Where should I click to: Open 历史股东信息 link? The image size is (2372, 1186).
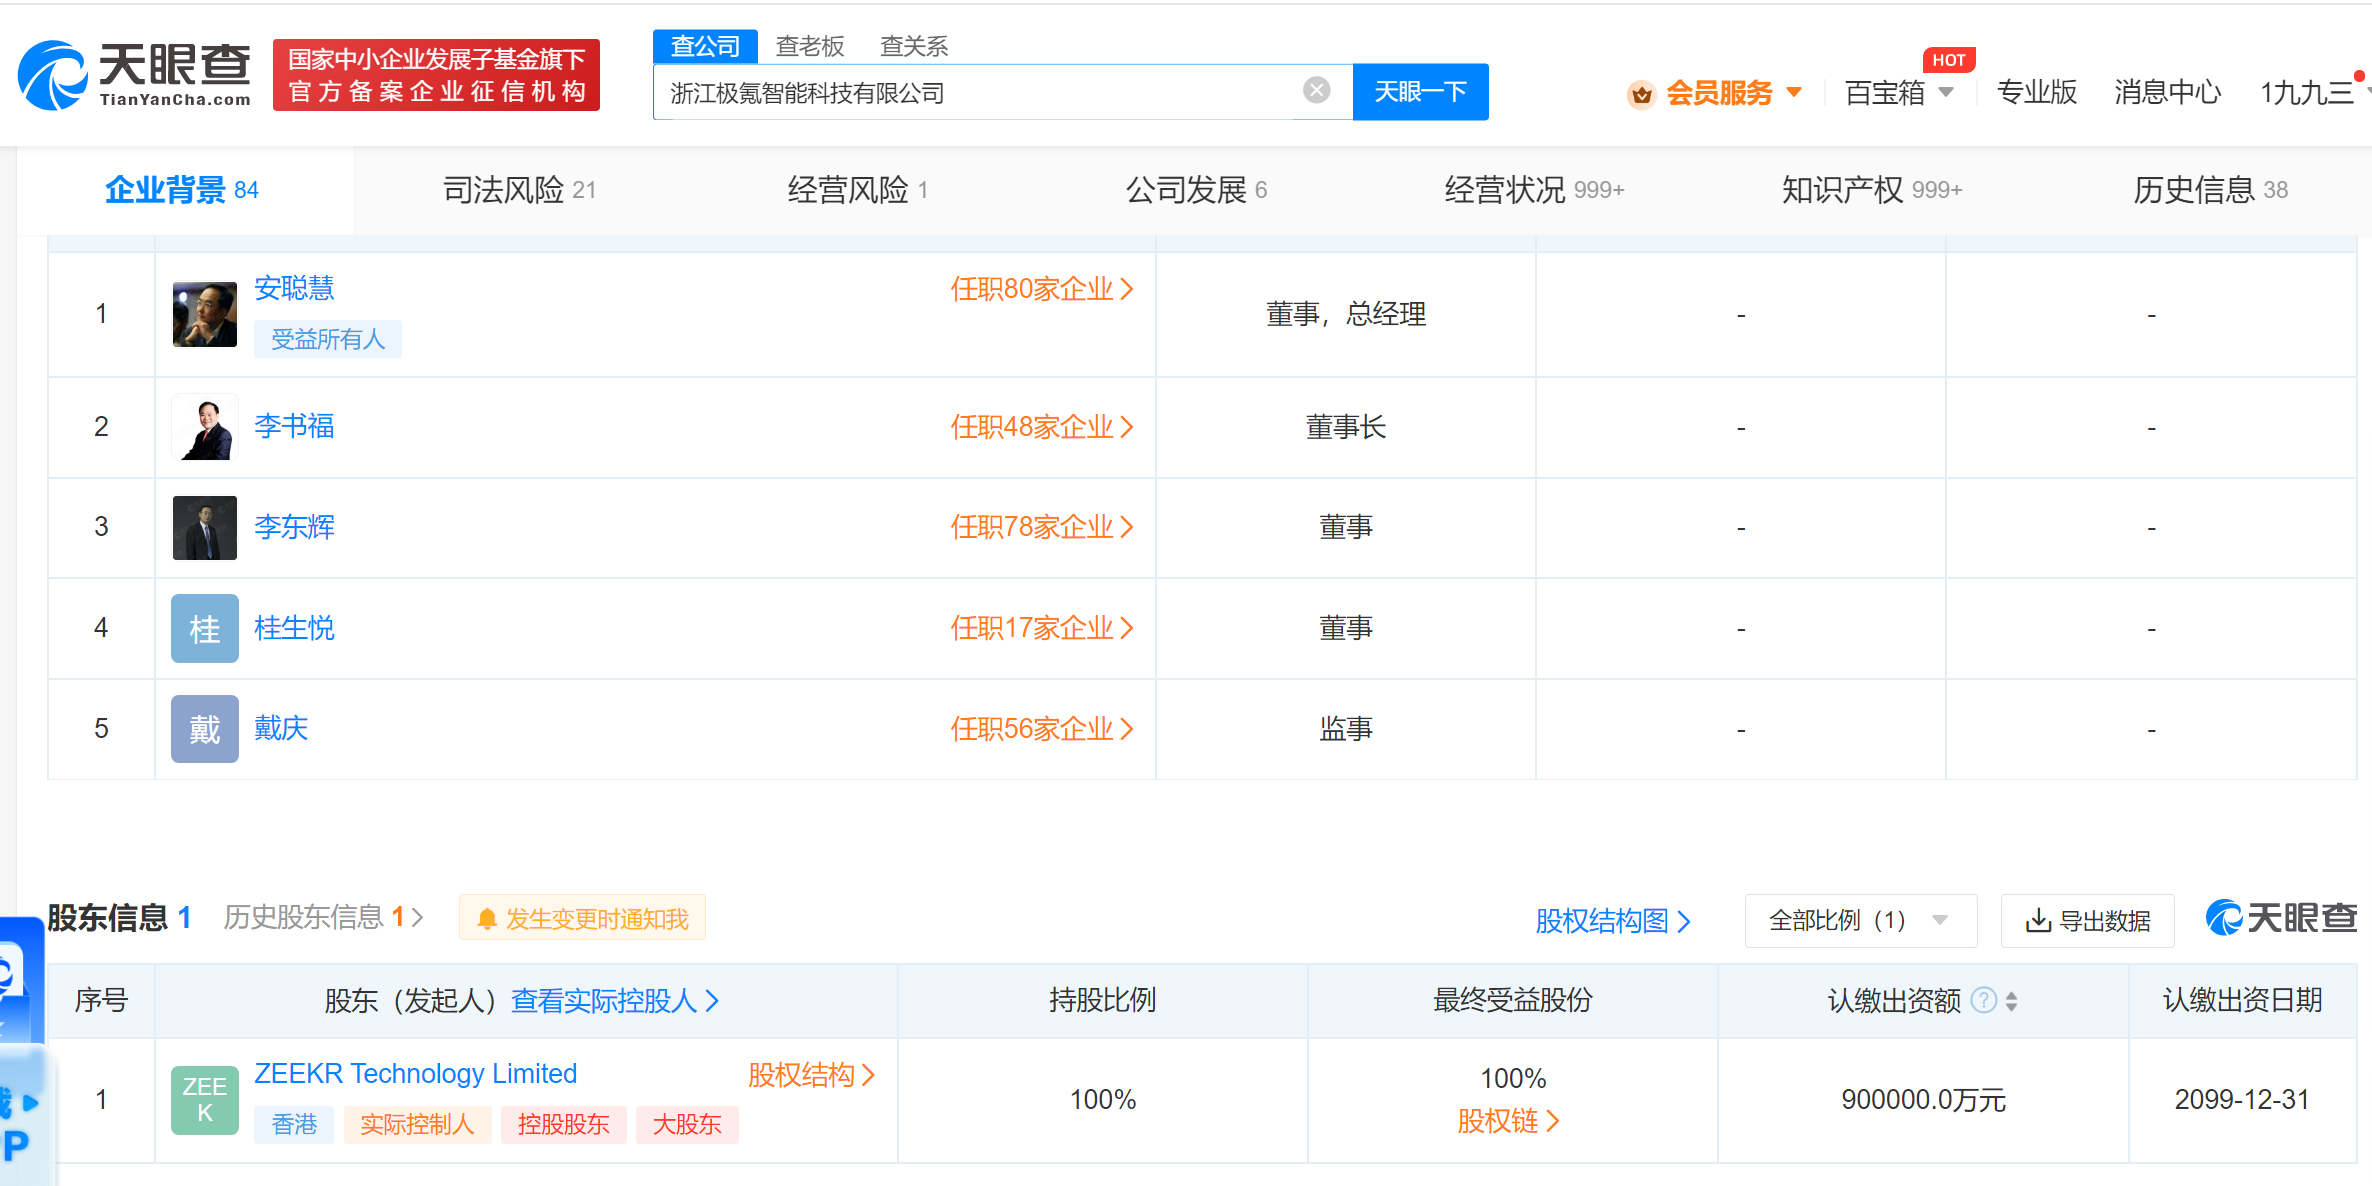click(x=323, y=917)
